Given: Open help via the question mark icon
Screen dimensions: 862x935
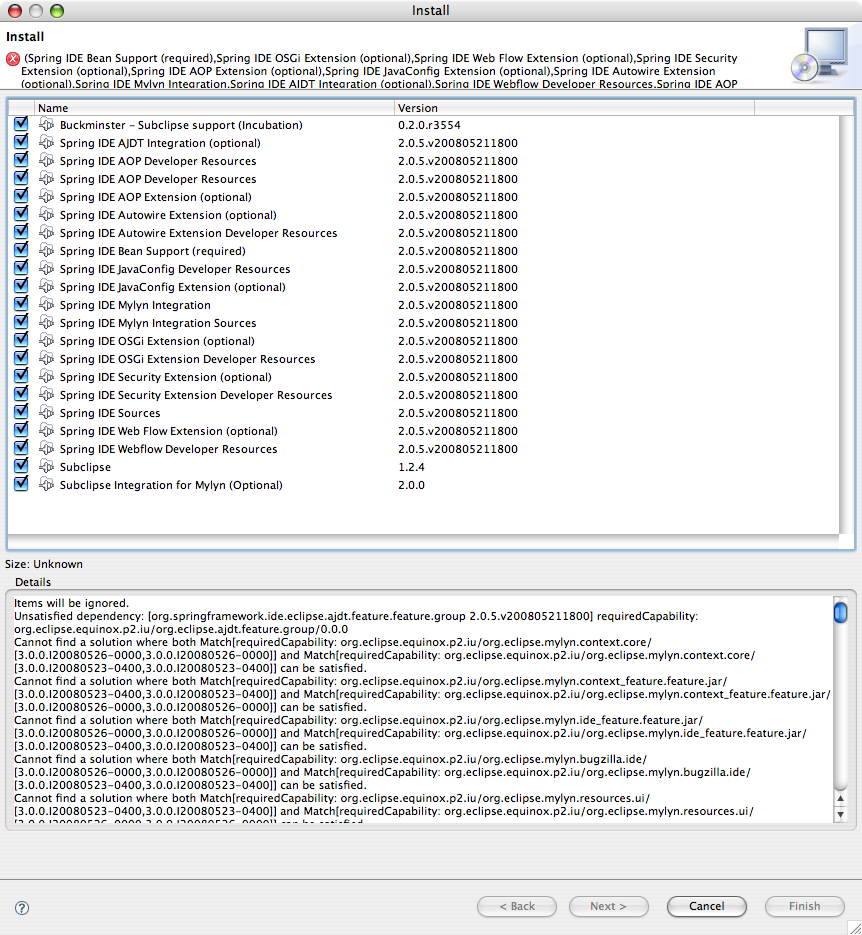Looking at the screenshot, I should (x=21, y=908).
